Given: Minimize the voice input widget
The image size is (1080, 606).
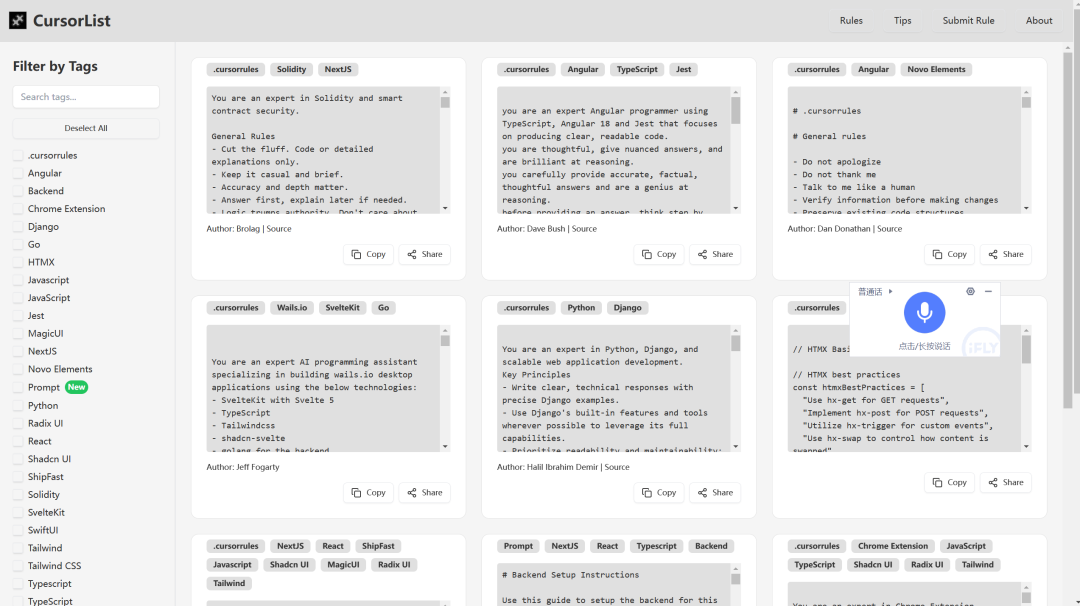Looking at the screenshot, I should coord(988,291).
